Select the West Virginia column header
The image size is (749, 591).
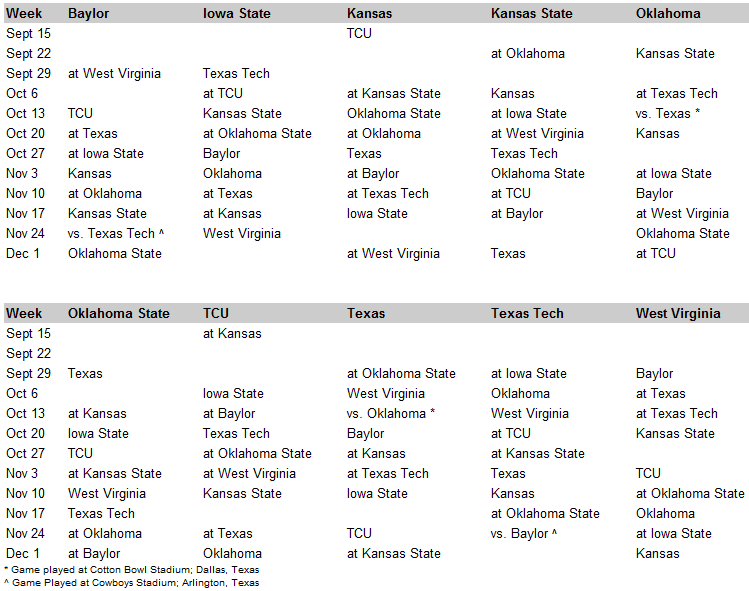point(678,313)
